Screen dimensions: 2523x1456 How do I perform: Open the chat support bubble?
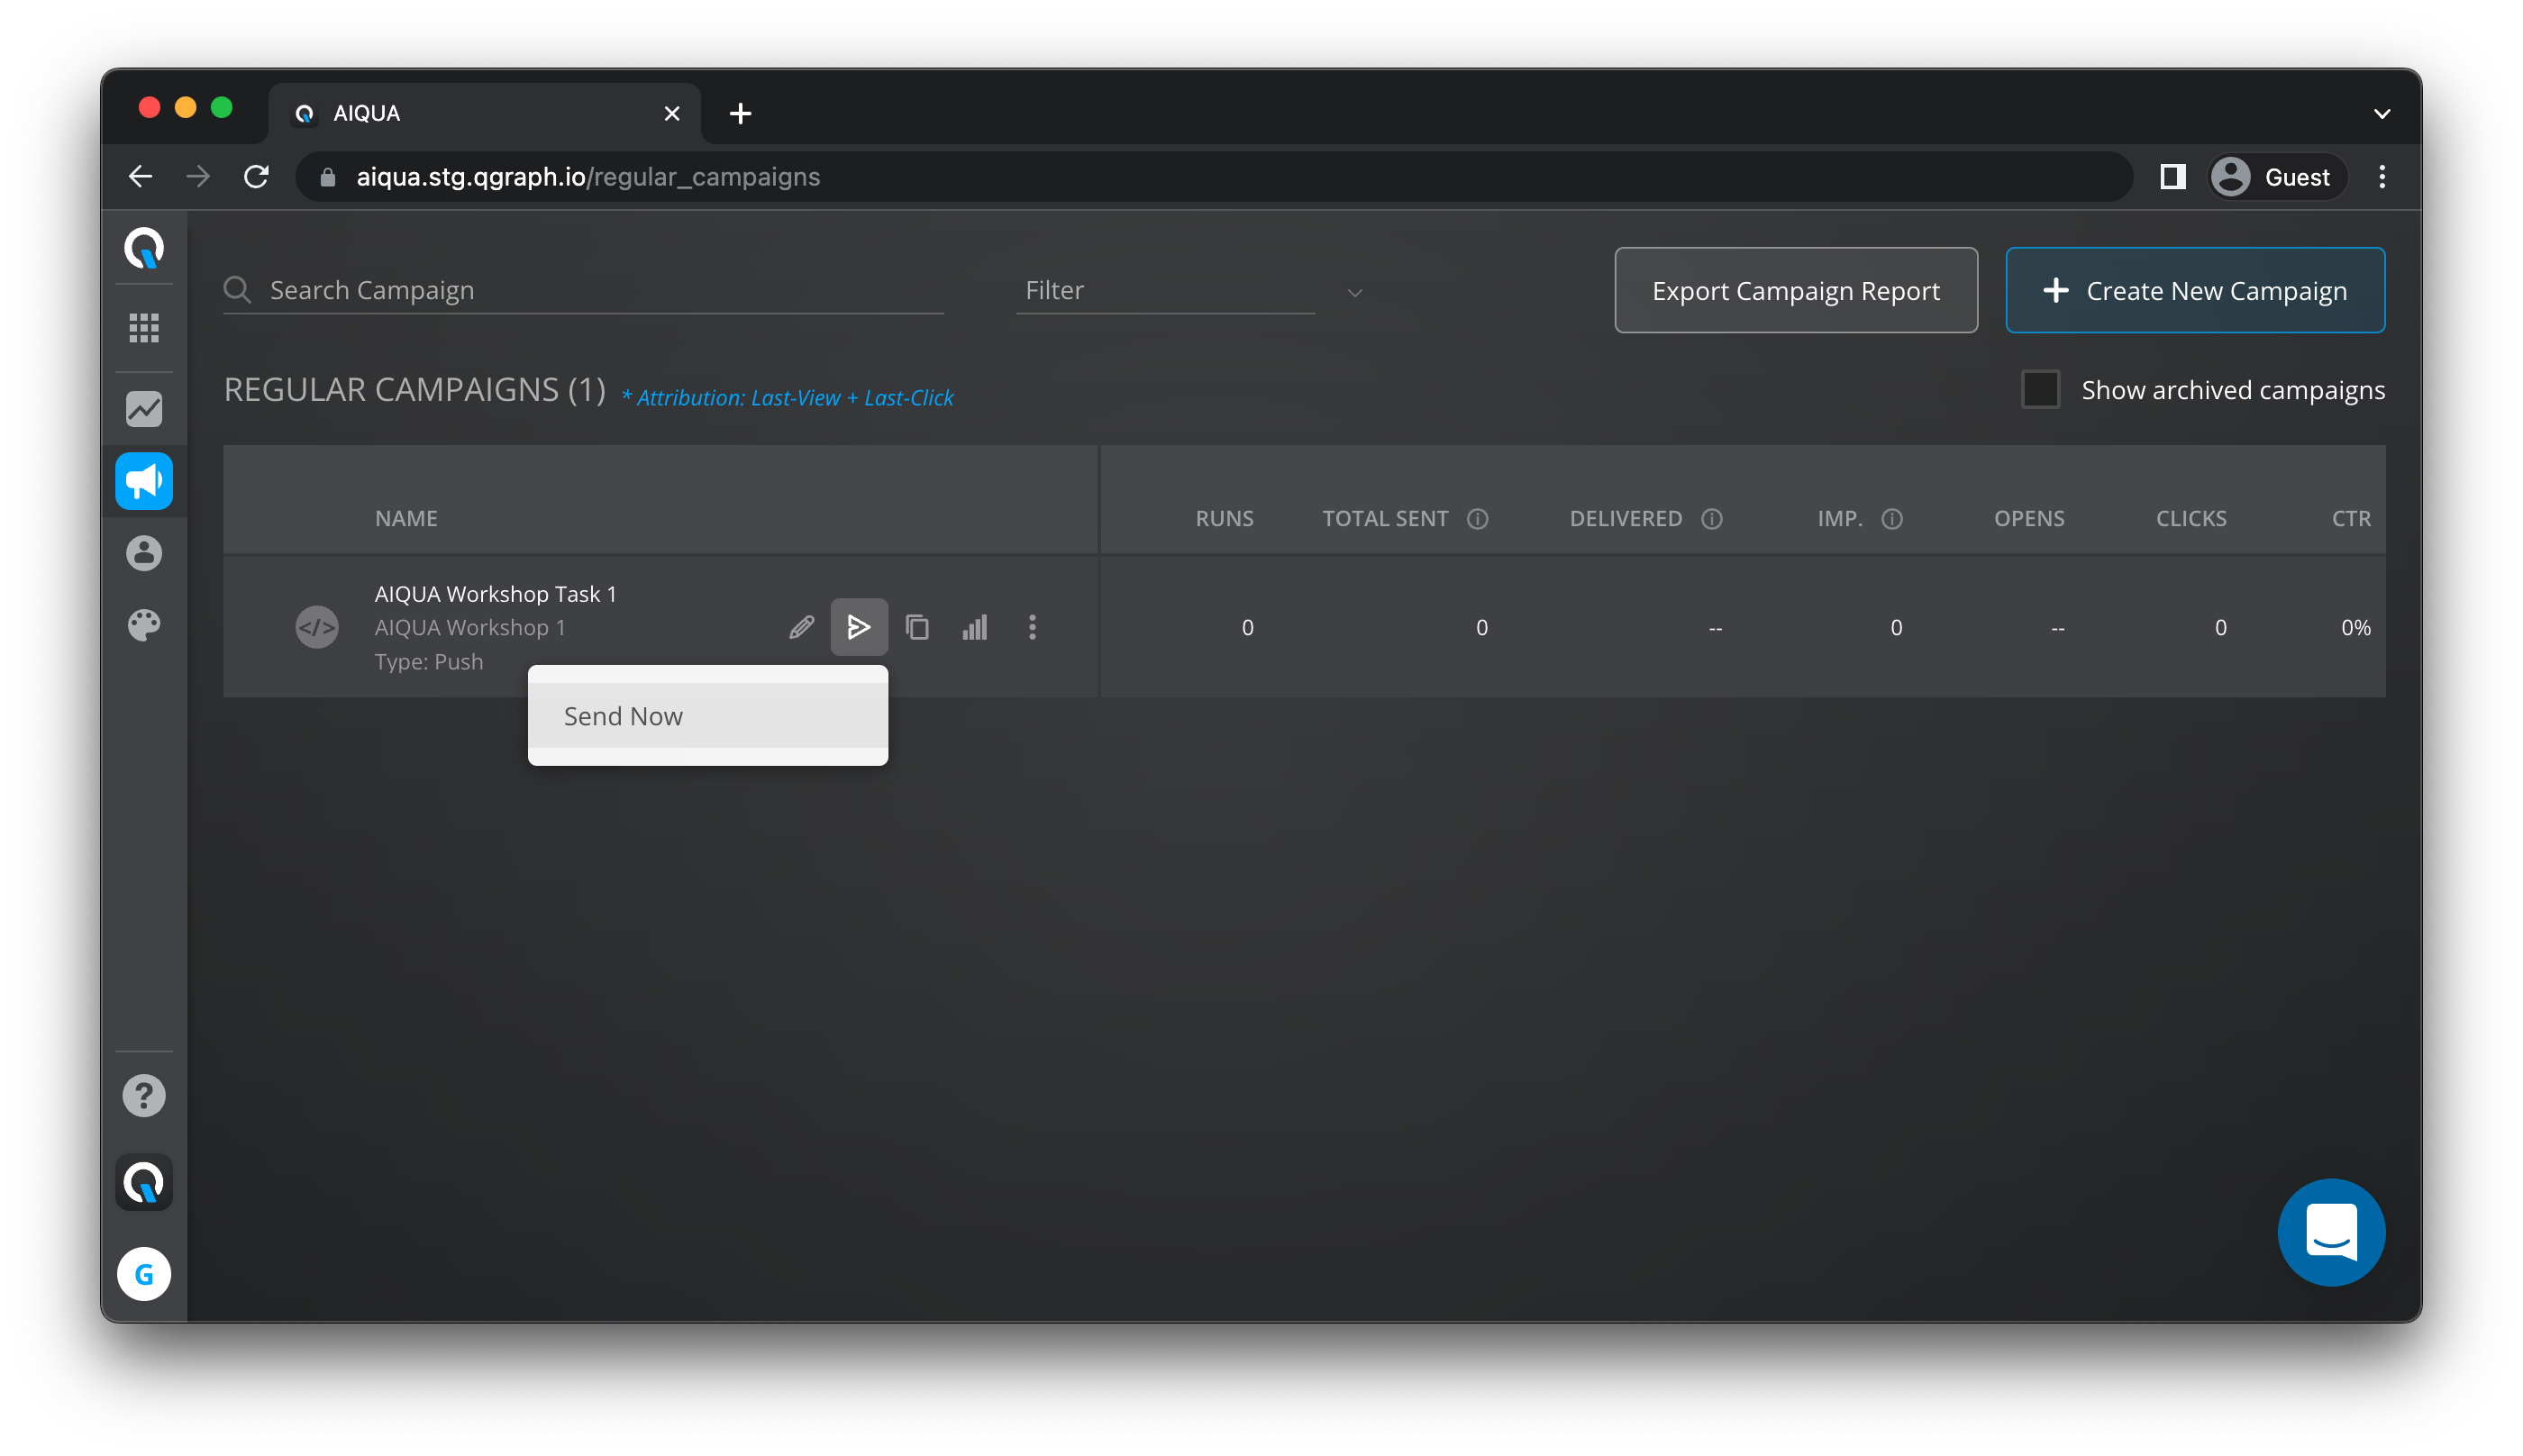tap(2330, 1232)
